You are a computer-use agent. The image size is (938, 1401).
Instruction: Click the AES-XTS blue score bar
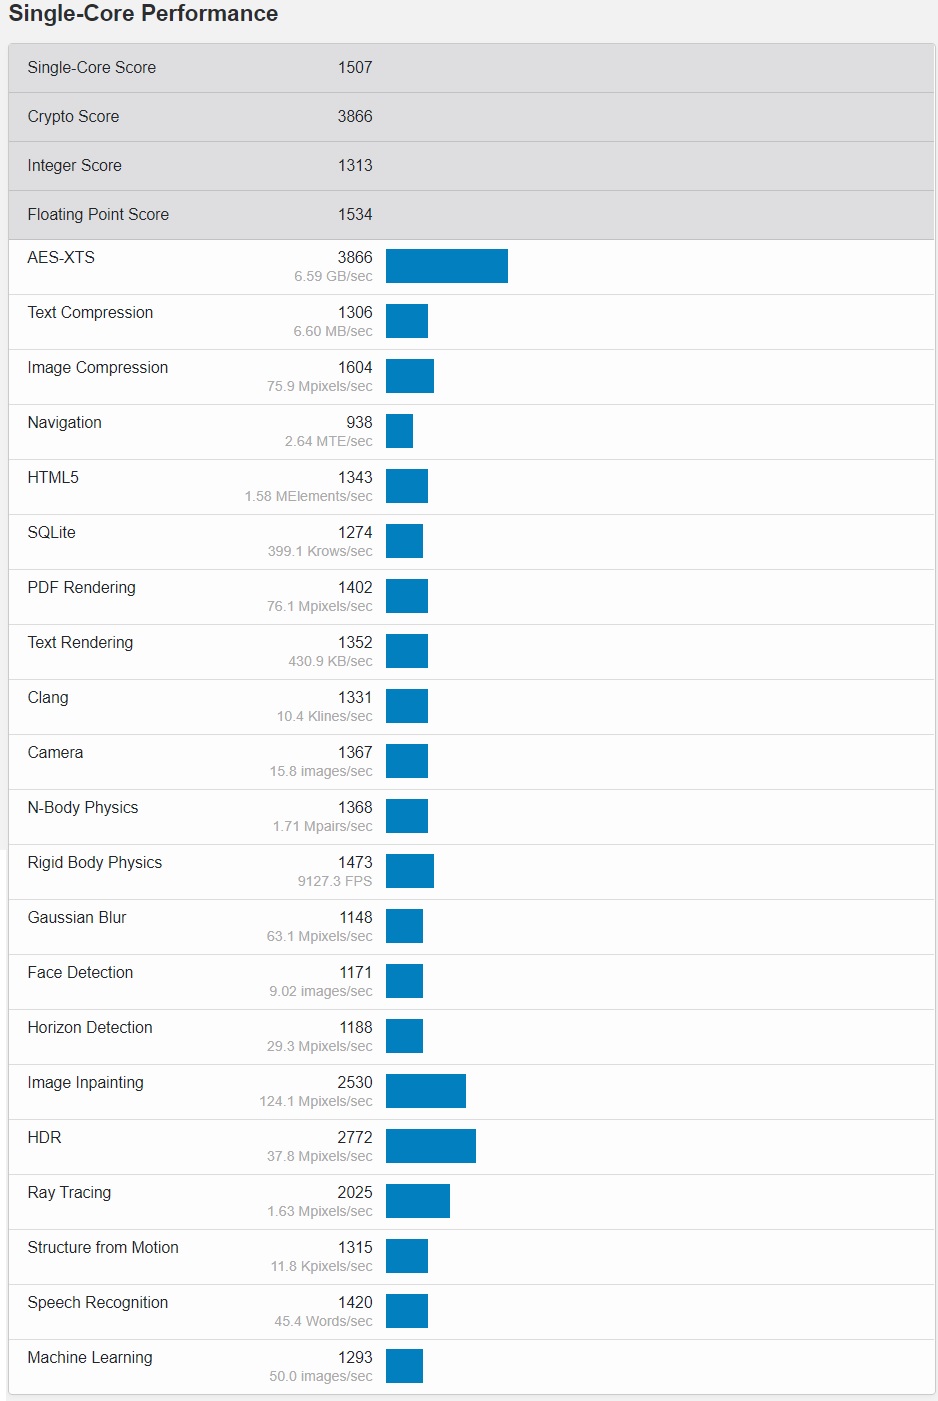click(446, 266)
